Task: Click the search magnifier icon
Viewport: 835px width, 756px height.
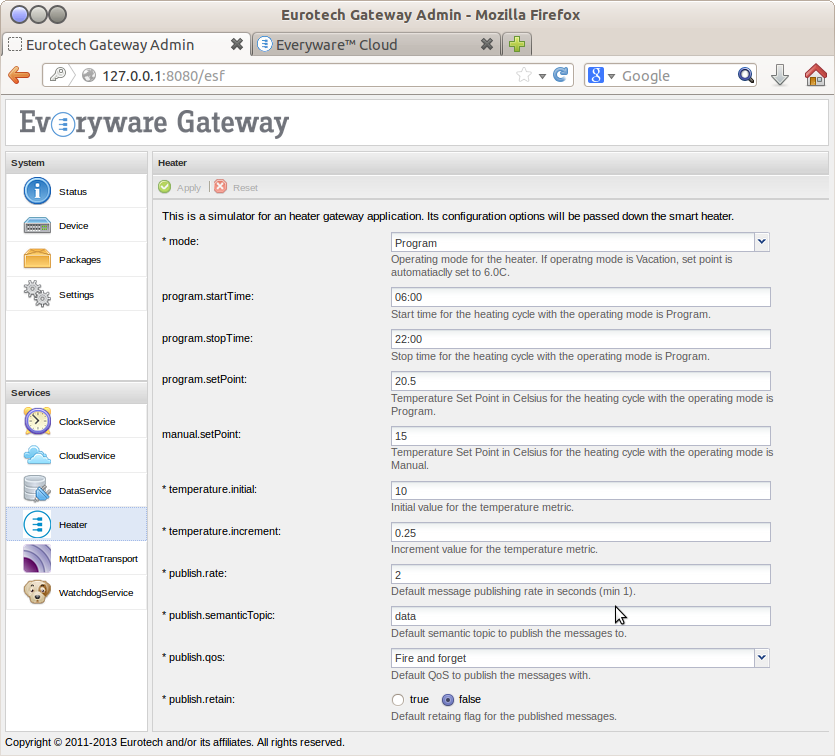Action: (746, 75)
